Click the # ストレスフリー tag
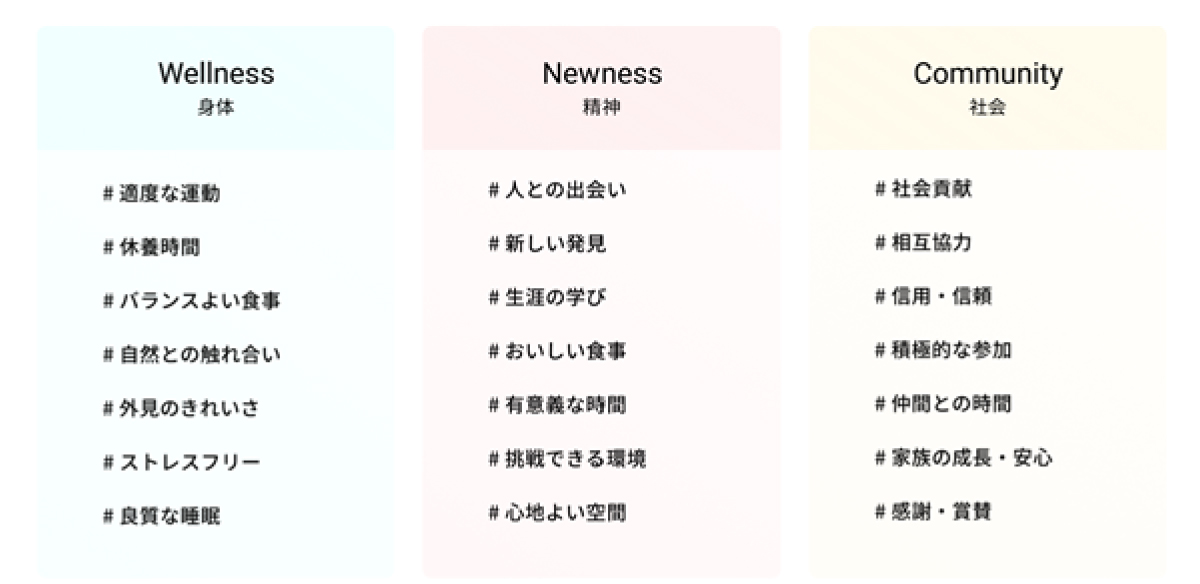 181,463
